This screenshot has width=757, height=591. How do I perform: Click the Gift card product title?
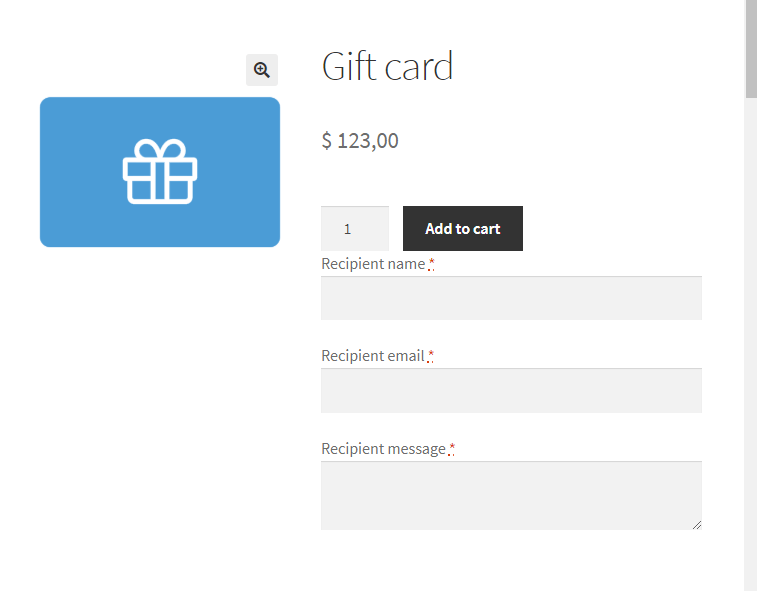387,66
